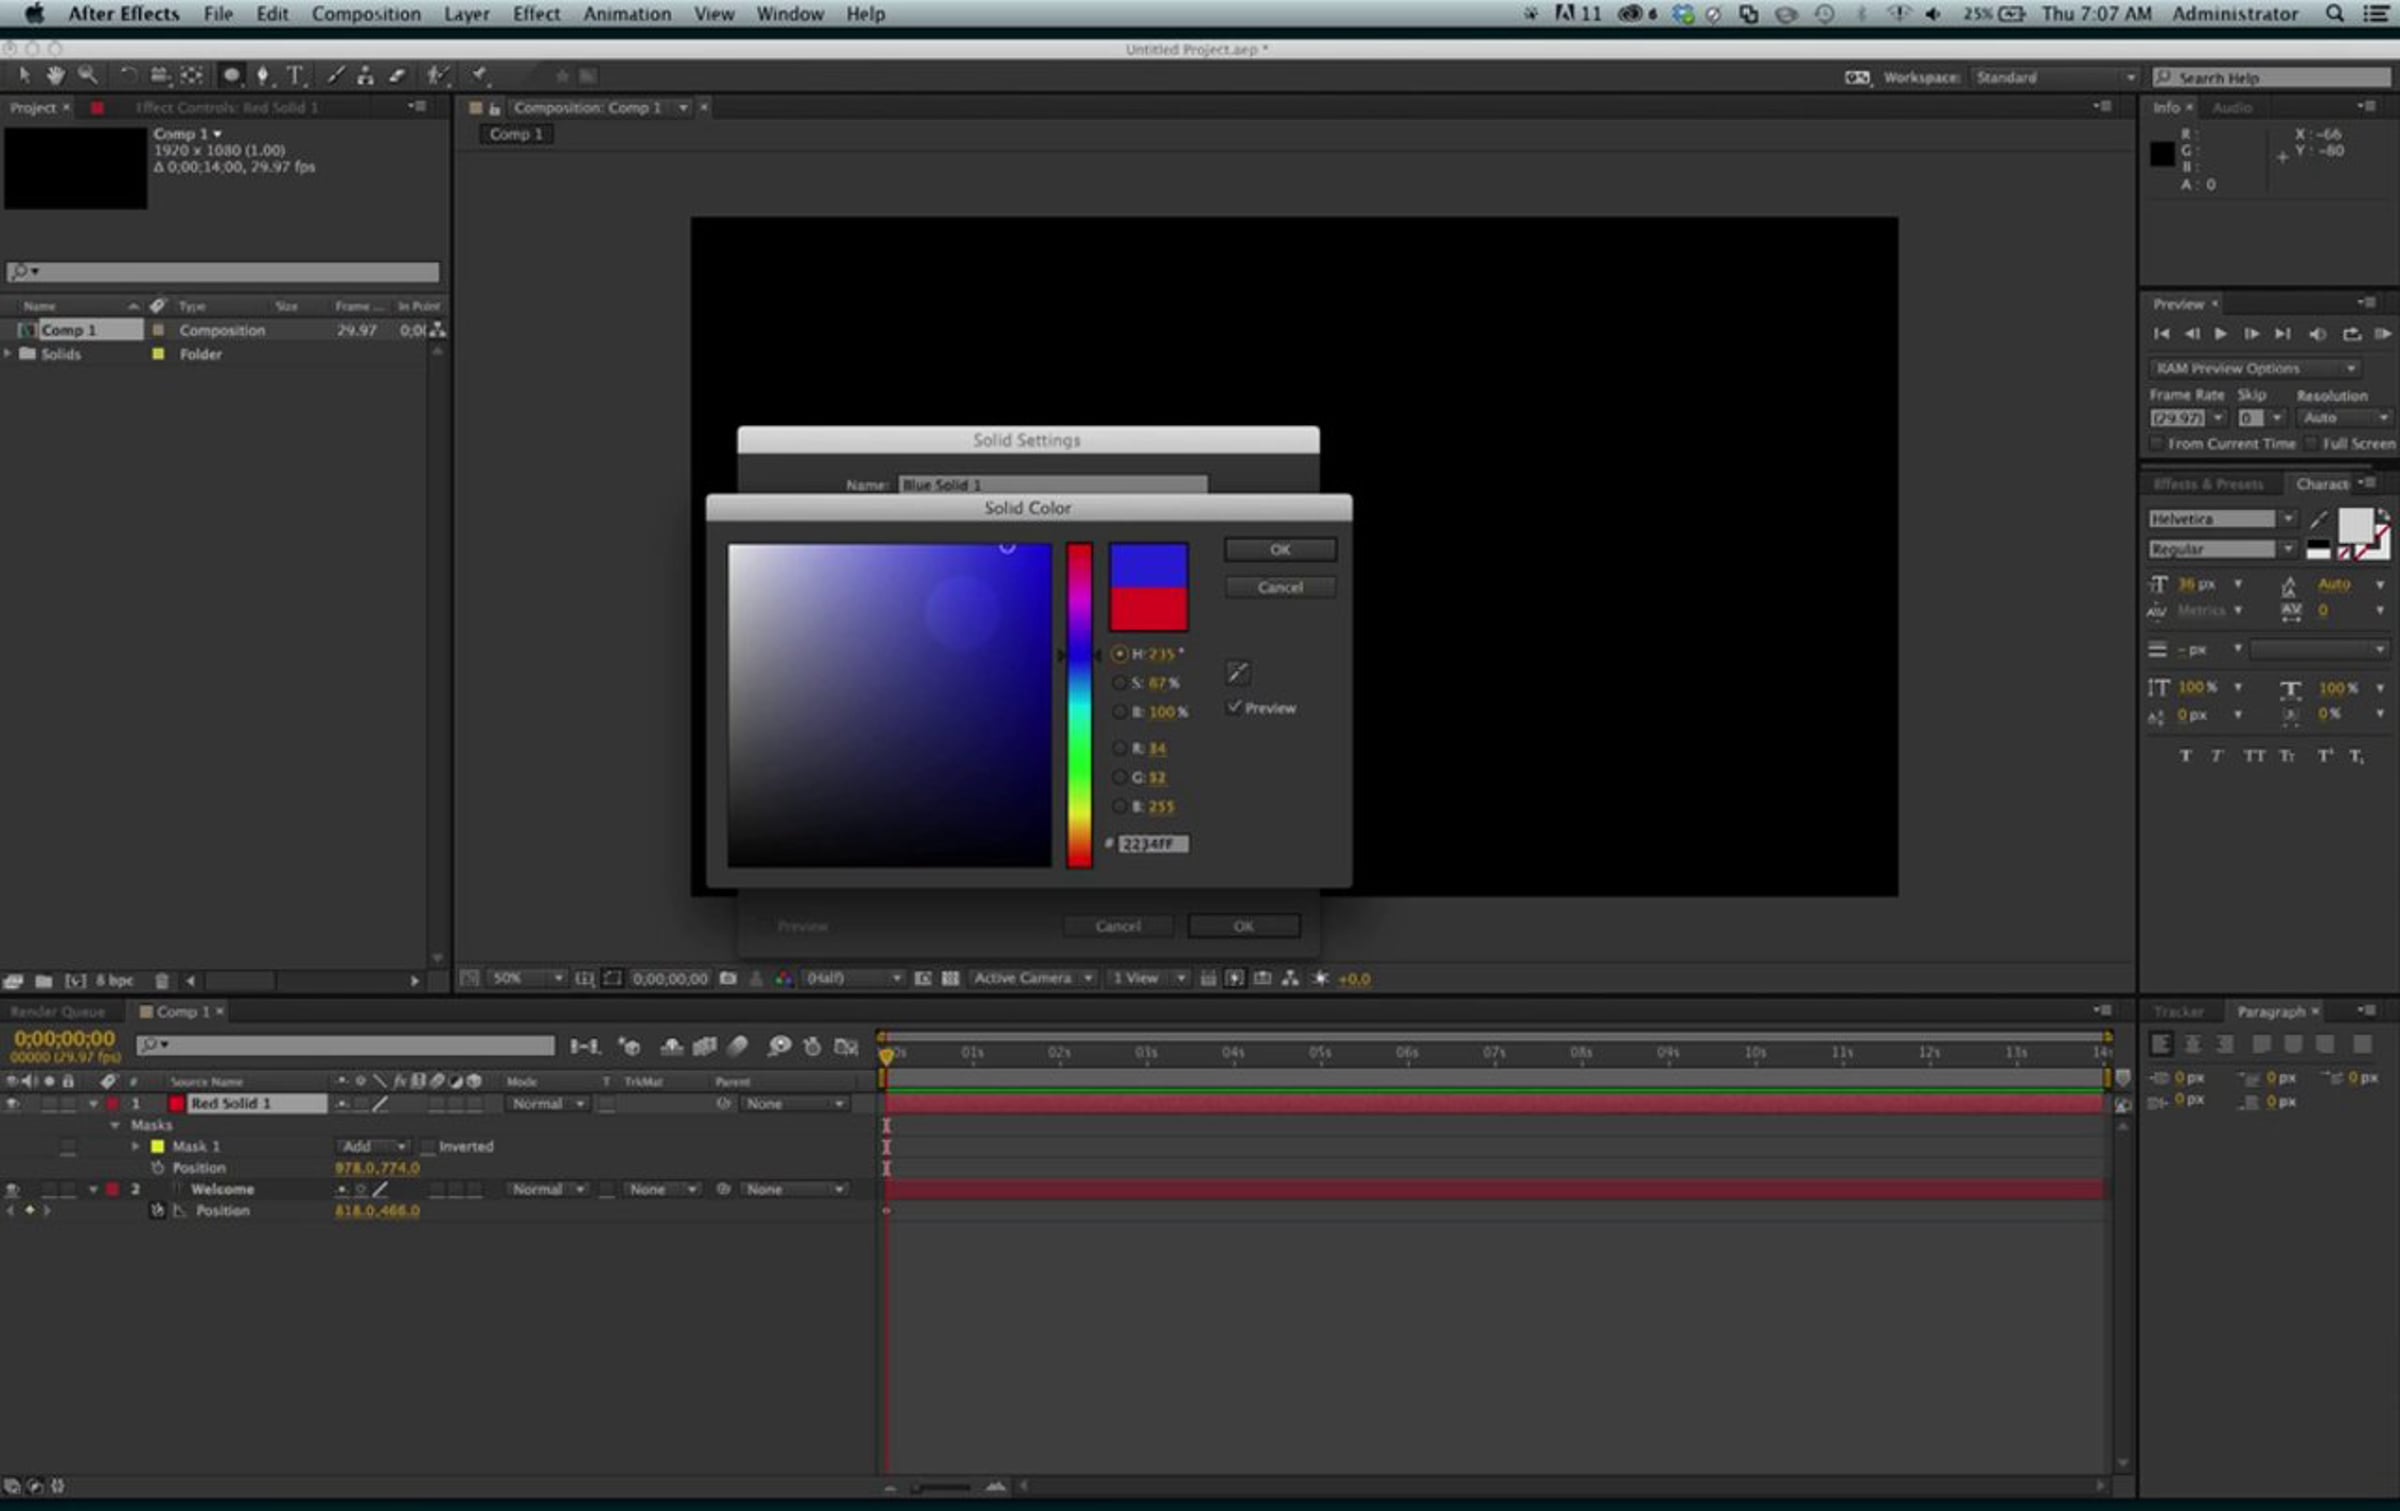
Task: Open the timeline Graph Editor
Action: 846,1046
